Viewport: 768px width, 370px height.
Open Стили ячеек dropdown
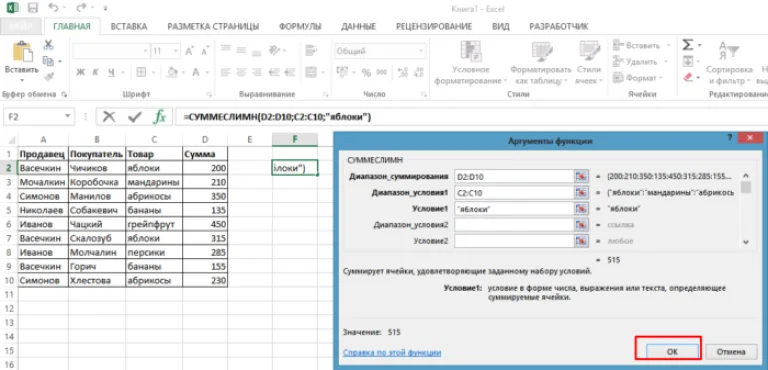(x=590, y=62)
